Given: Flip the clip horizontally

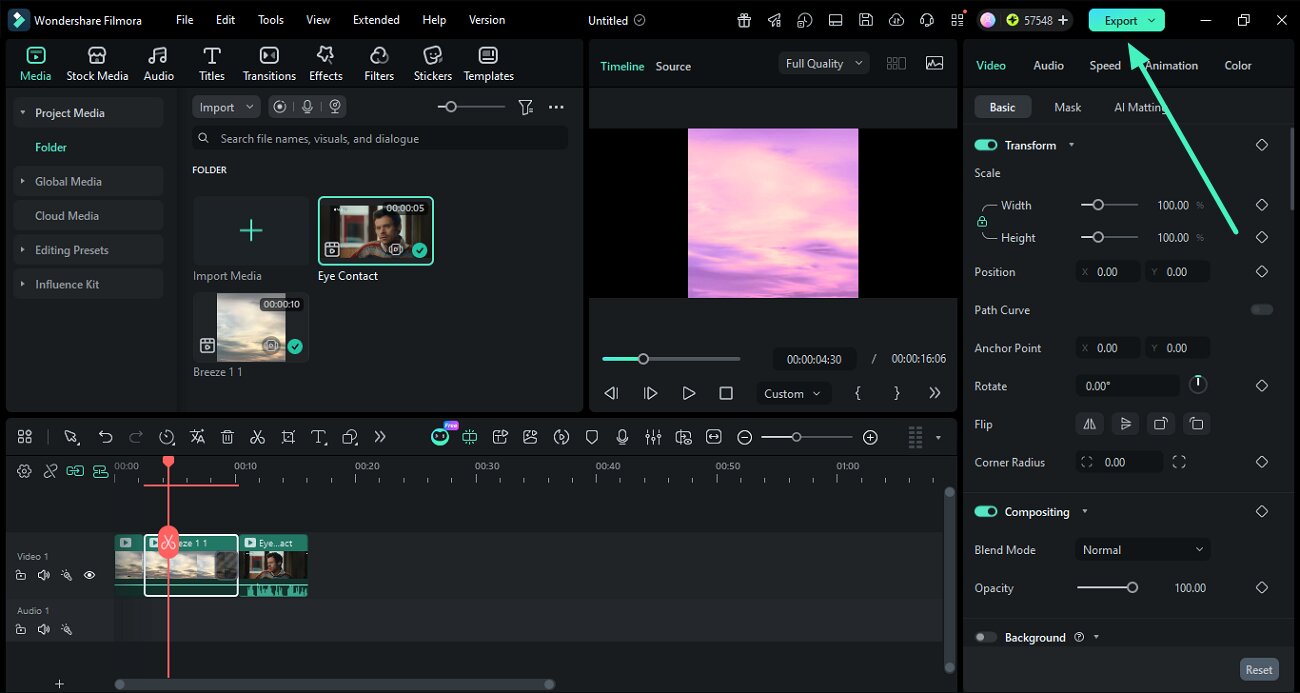Looking at the screenshot, I should [x=1089, y=424].
